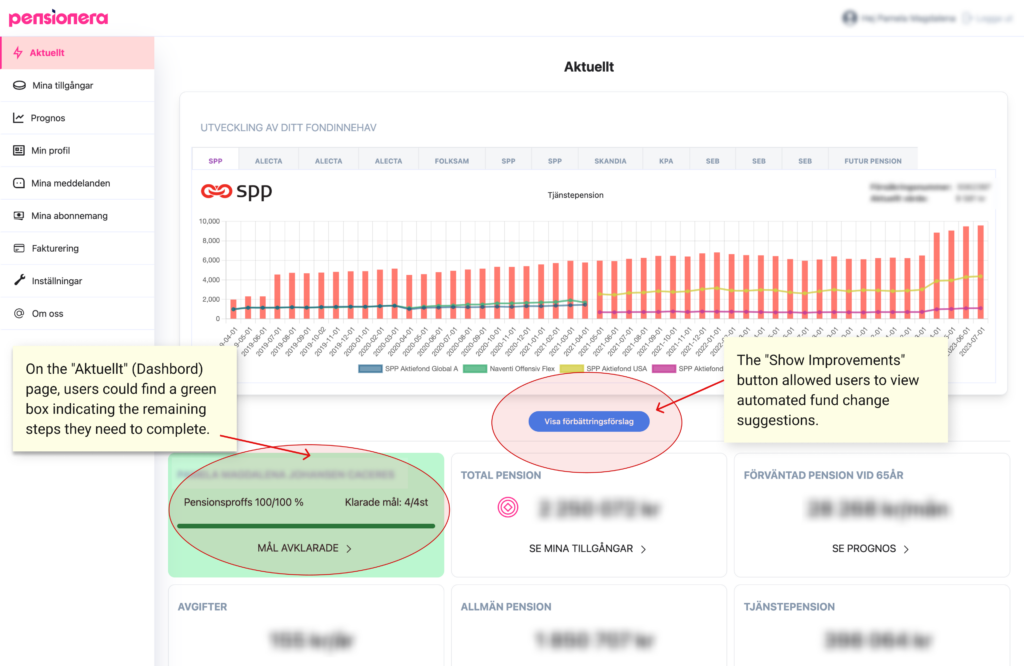1024x666 pixels.
Task: Click the SPP logo above chart
Action: [236, 191]
